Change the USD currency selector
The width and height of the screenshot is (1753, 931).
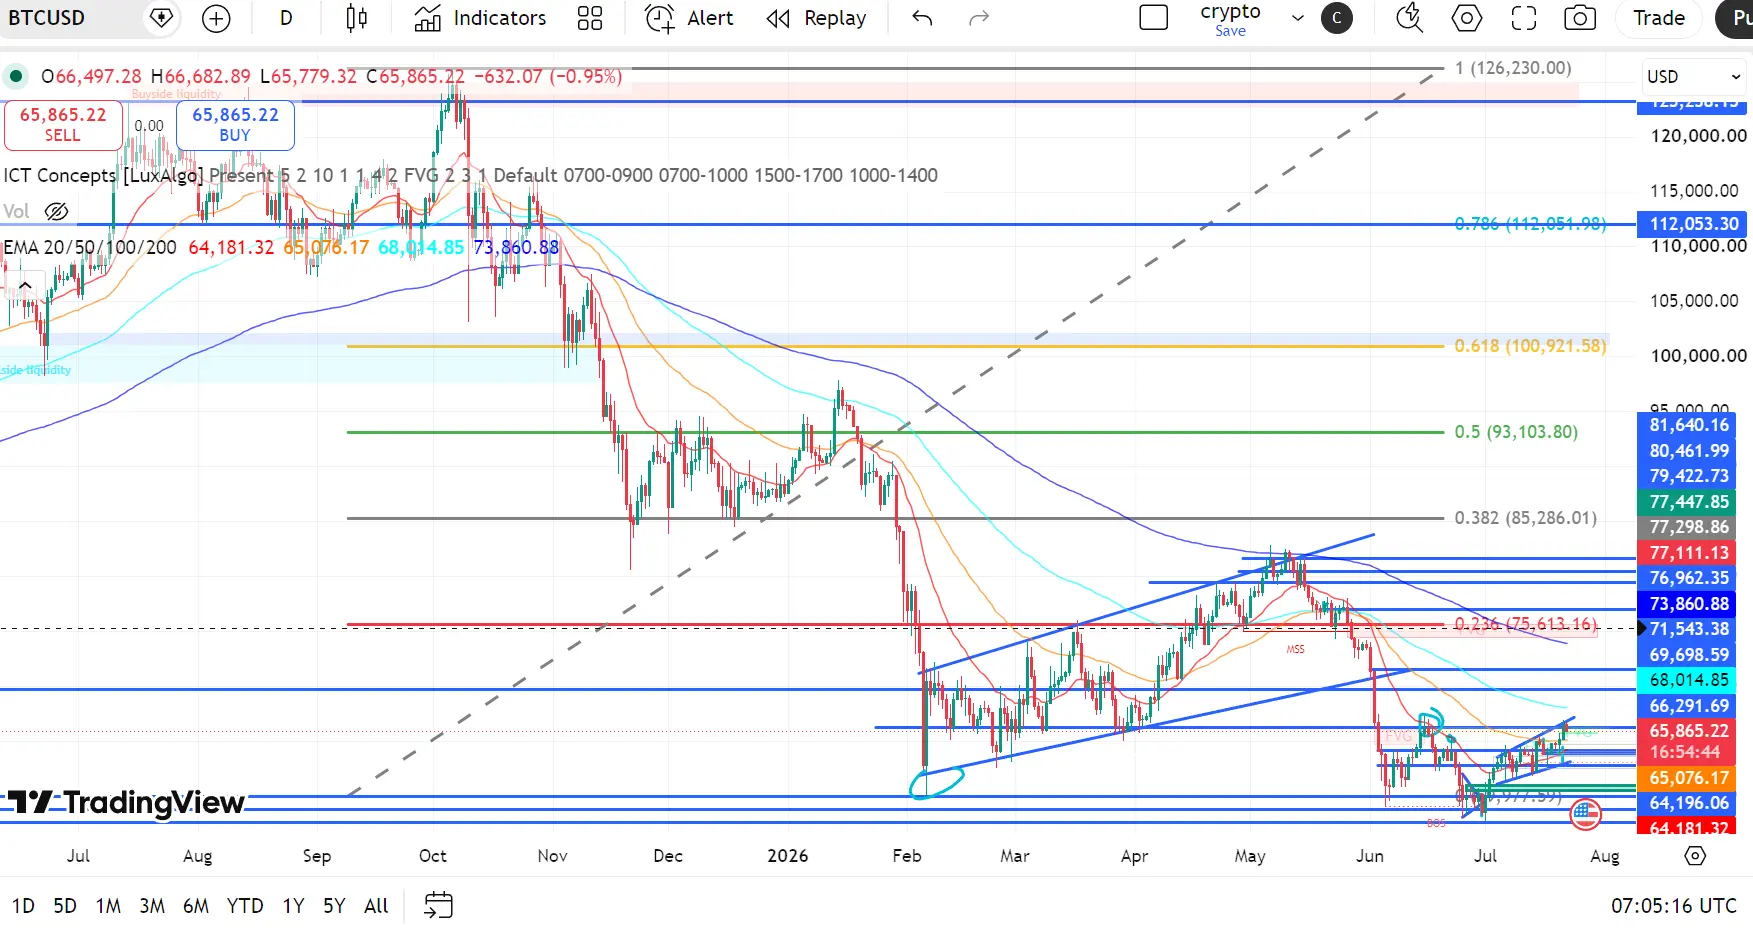1694,77
